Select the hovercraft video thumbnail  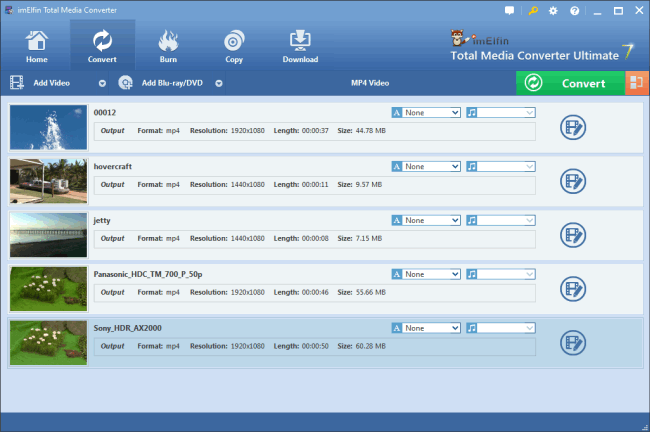49,181
